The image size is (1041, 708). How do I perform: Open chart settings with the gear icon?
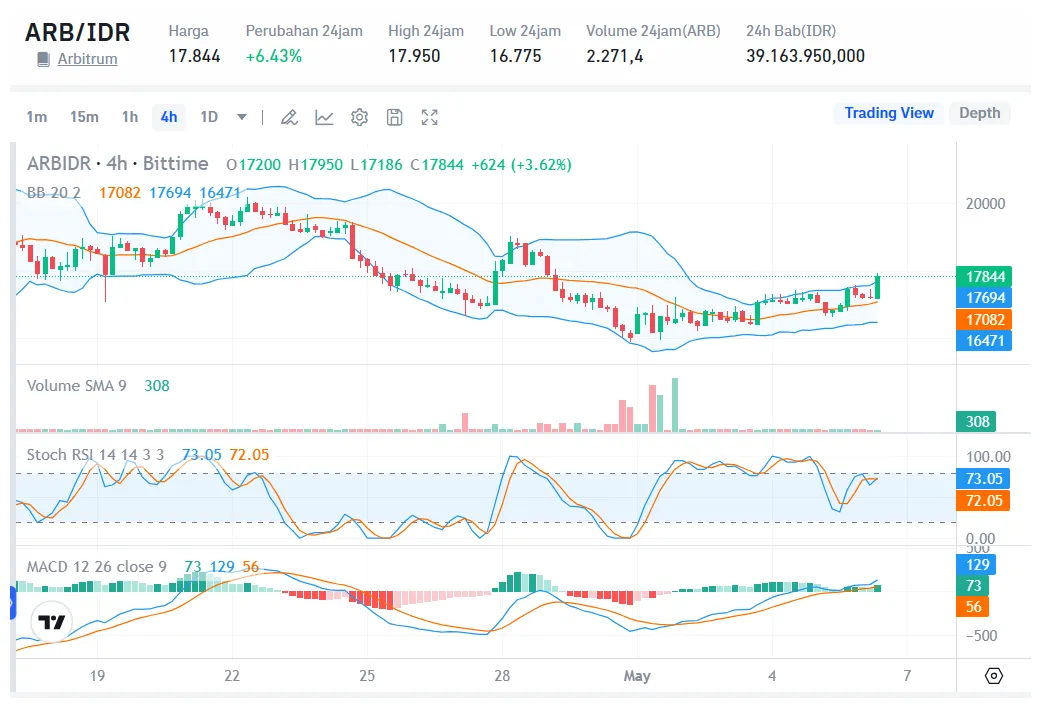pyautogui.click(x=359, y=117)
